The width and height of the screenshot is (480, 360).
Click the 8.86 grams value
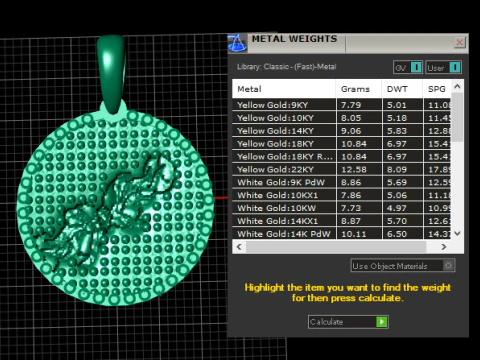click(351, 182)
